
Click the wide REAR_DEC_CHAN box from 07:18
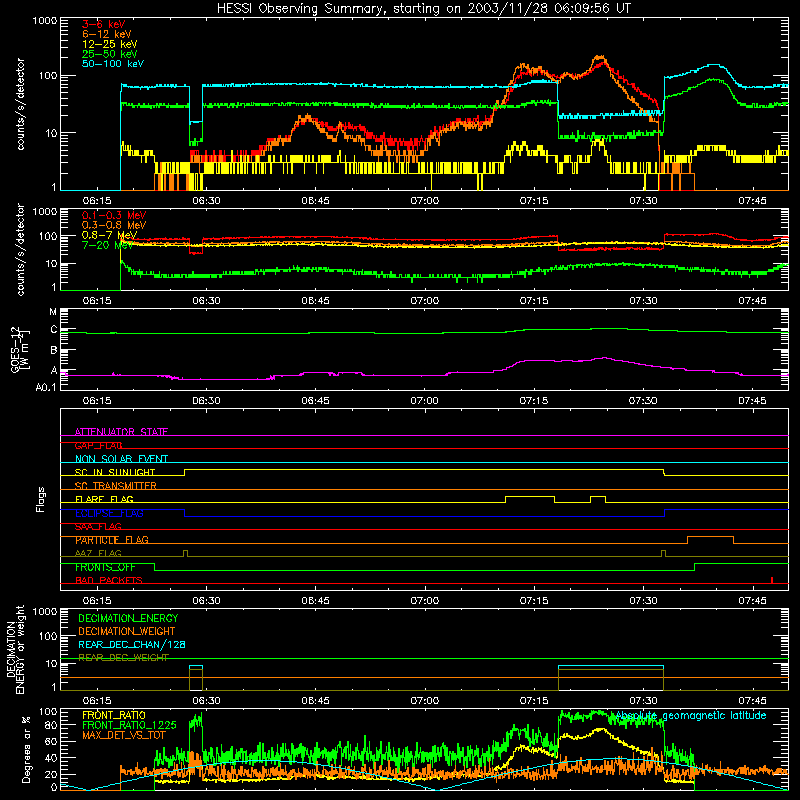coord(611,666)
